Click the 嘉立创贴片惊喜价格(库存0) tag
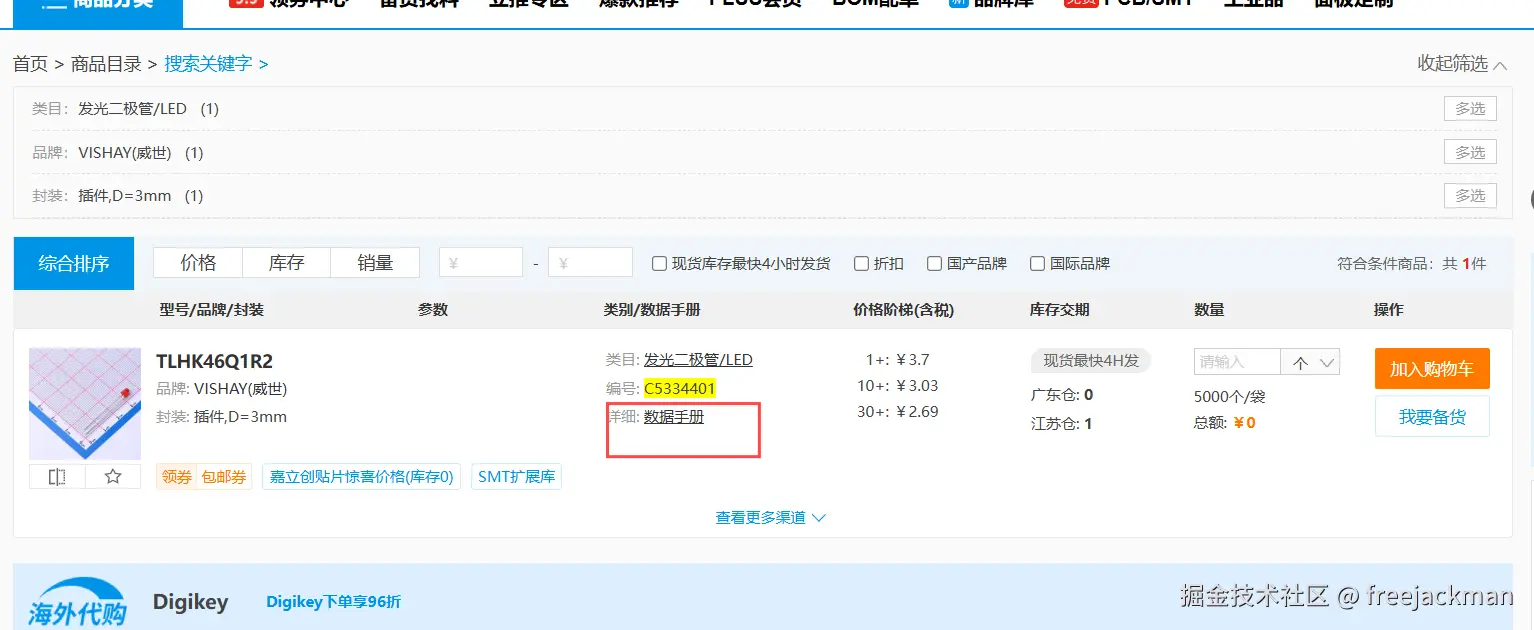This screenshot has height=630, width=1534. click(361, 476)
